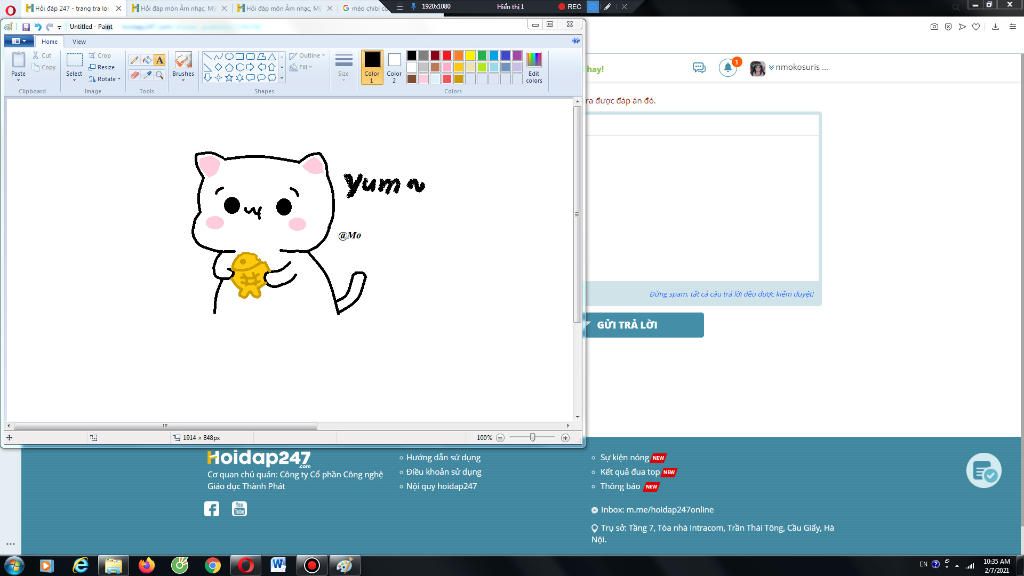
Task: Click the Opera send flow icon
Action: (x=962, y=27)
